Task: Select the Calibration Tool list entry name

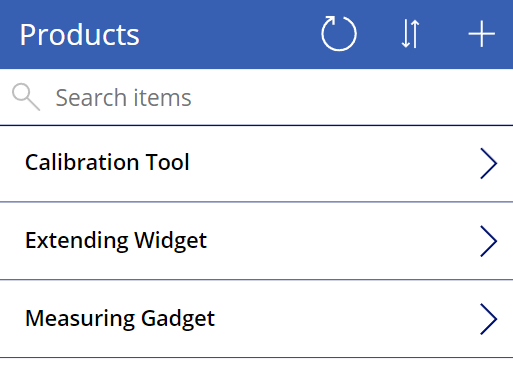Action: 107,162
